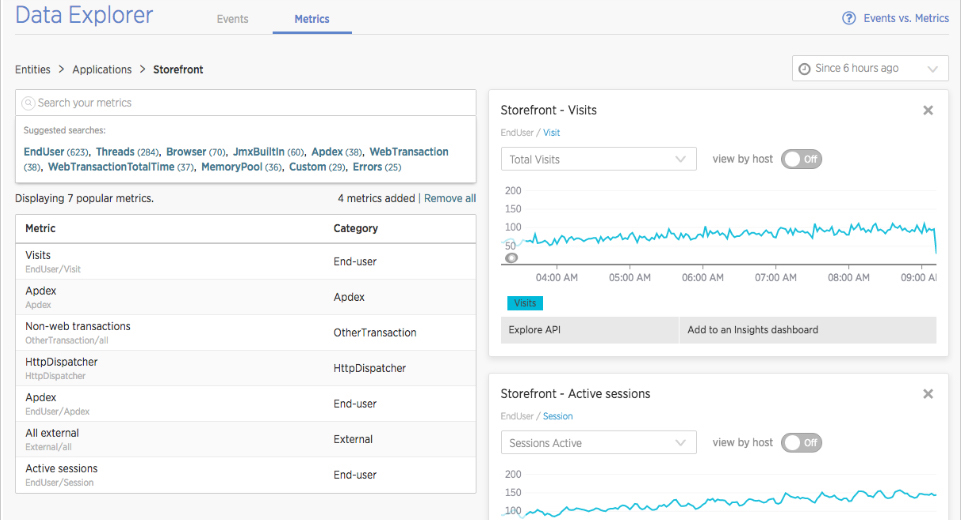Close the Storefront - Active sessions chart

point(928,394)
